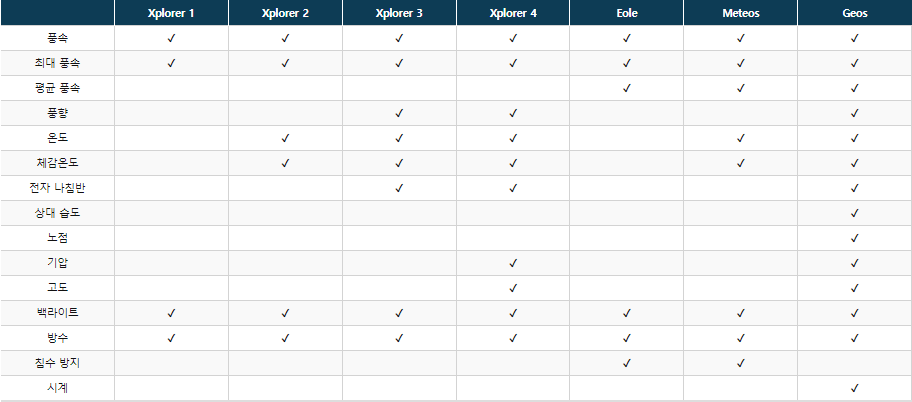This screenshot has width=912, height=402.
Task: Click the Geos checkmark in the 시계 row
Action: [x=854, y=388]
